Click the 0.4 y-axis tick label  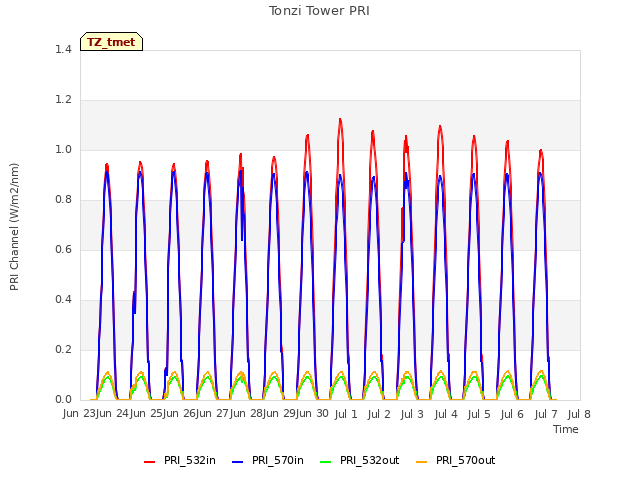click(x=63, y=300)
